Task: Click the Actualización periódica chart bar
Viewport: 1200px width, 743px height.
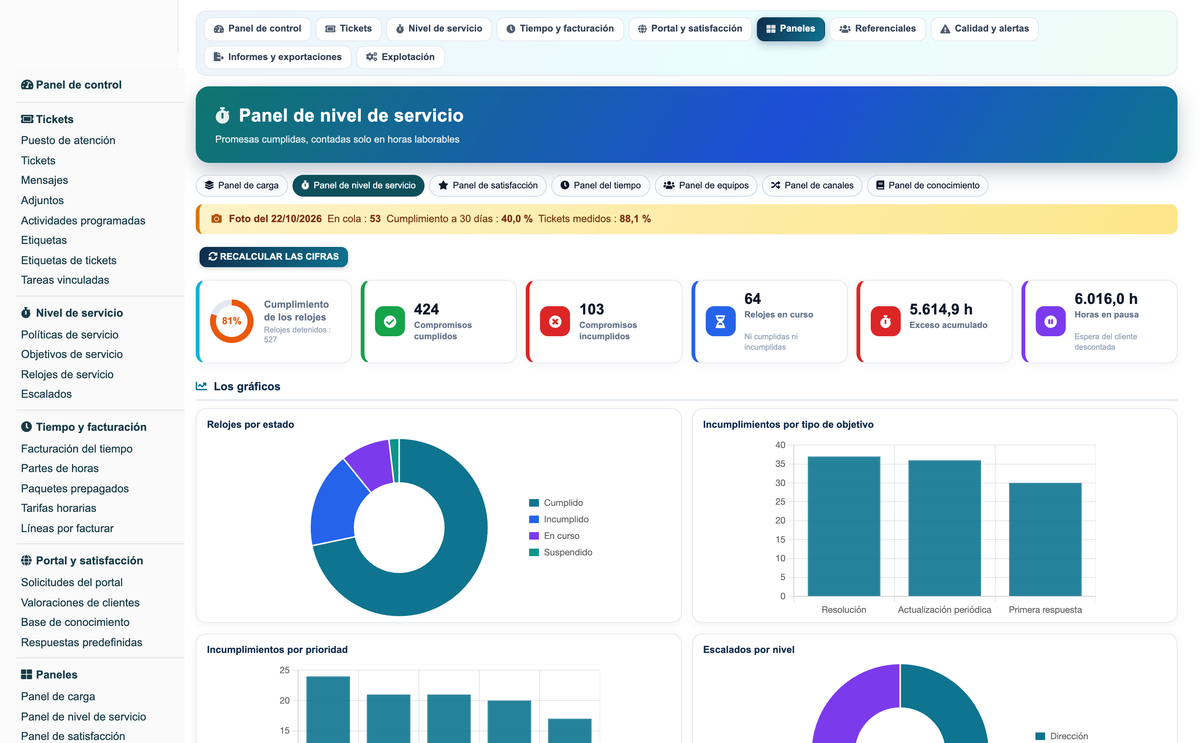Action: 945,528
